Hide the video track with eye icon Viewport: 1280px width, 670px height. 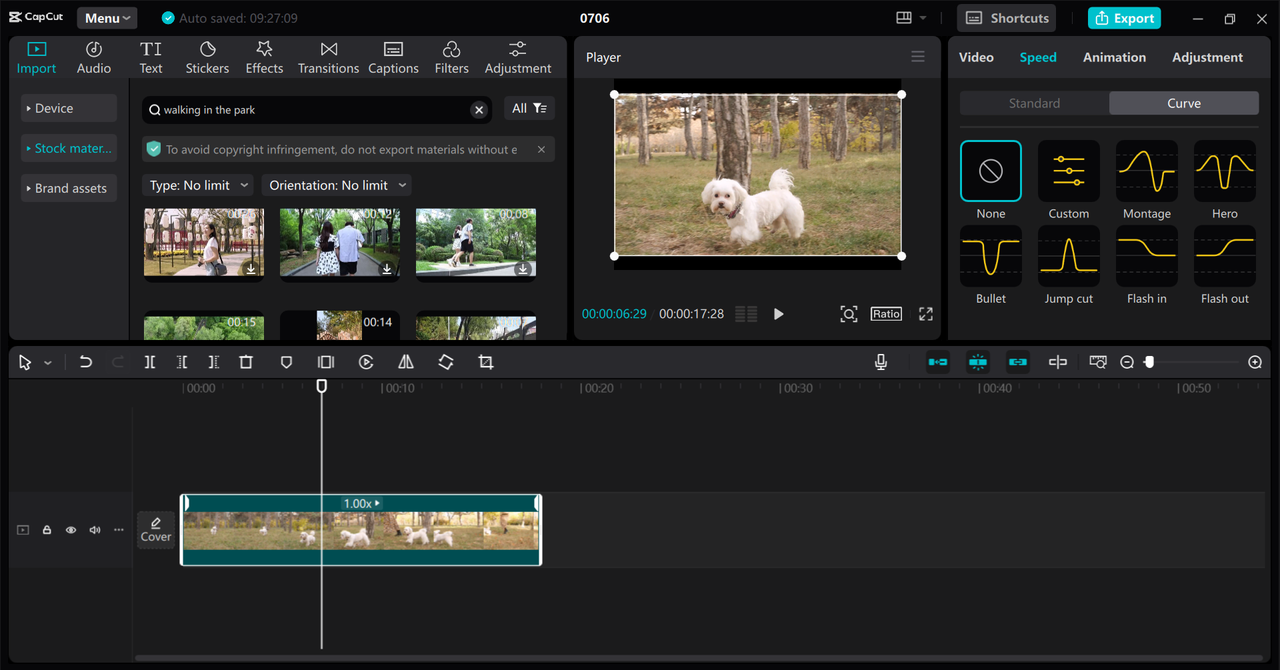click(71, 530)
